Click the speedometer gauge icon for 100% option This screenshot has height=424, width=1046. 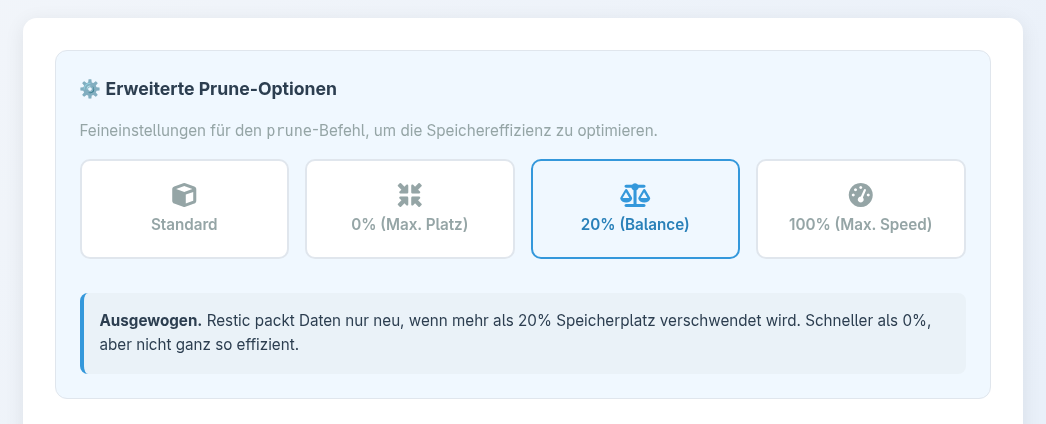pyautogui.click(x=861, y=195)
